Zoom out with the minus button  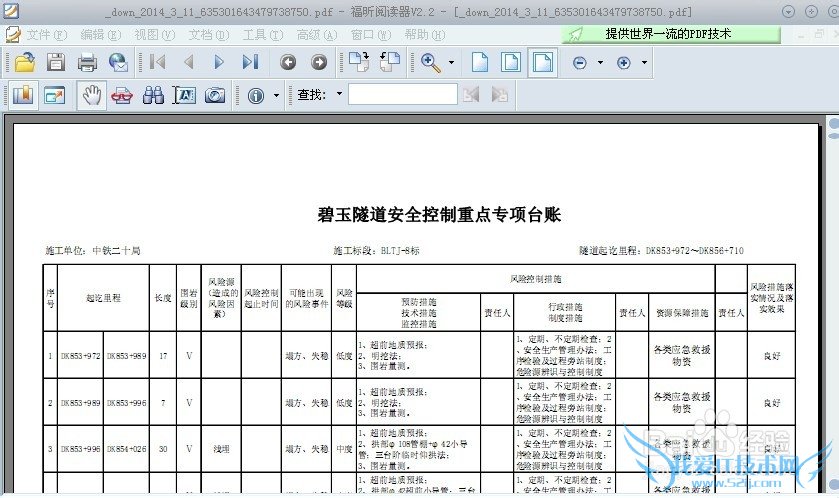point(579,63)
